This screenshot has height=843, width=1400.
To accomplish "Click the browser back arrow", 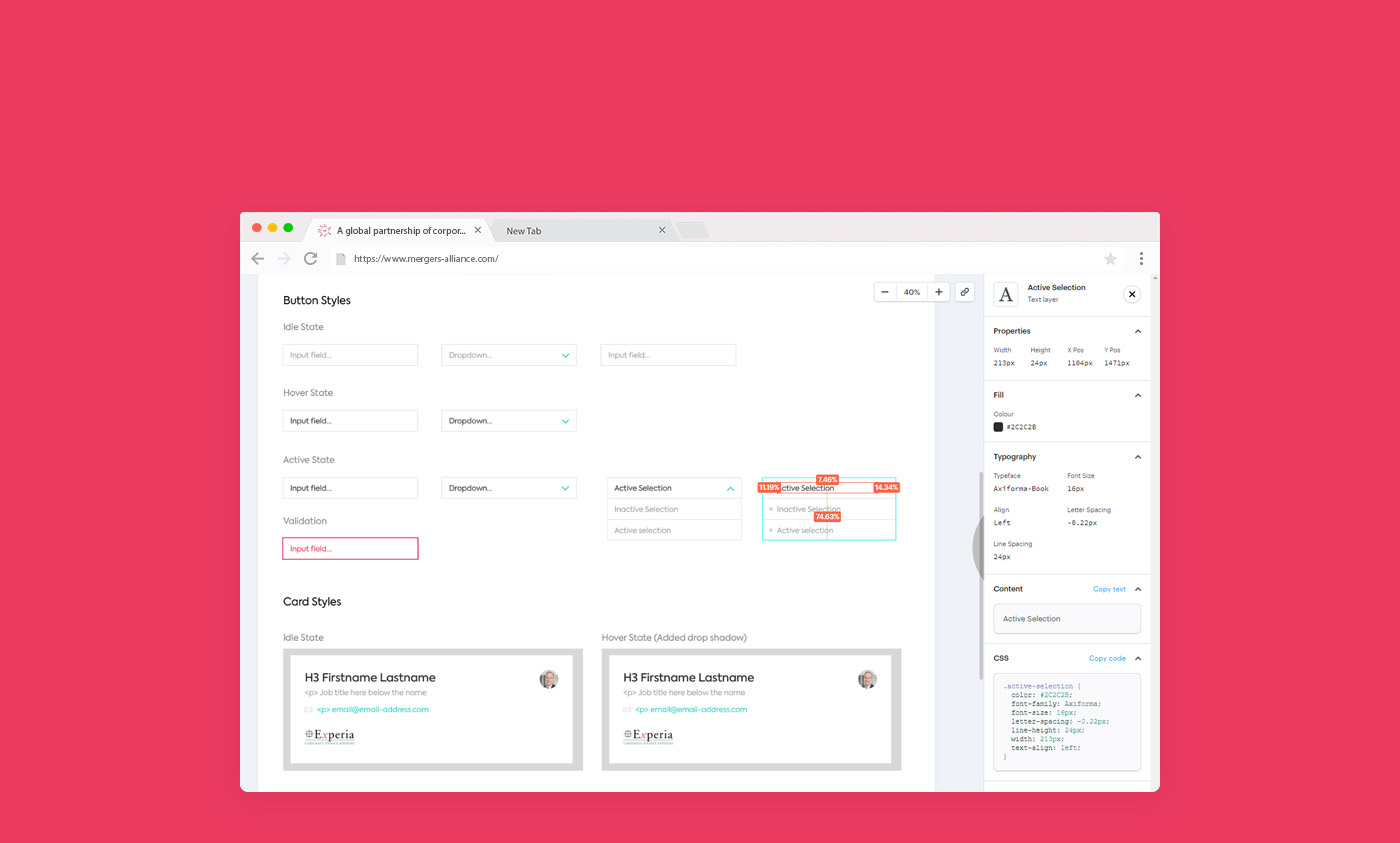I will (x=258, y=259).
